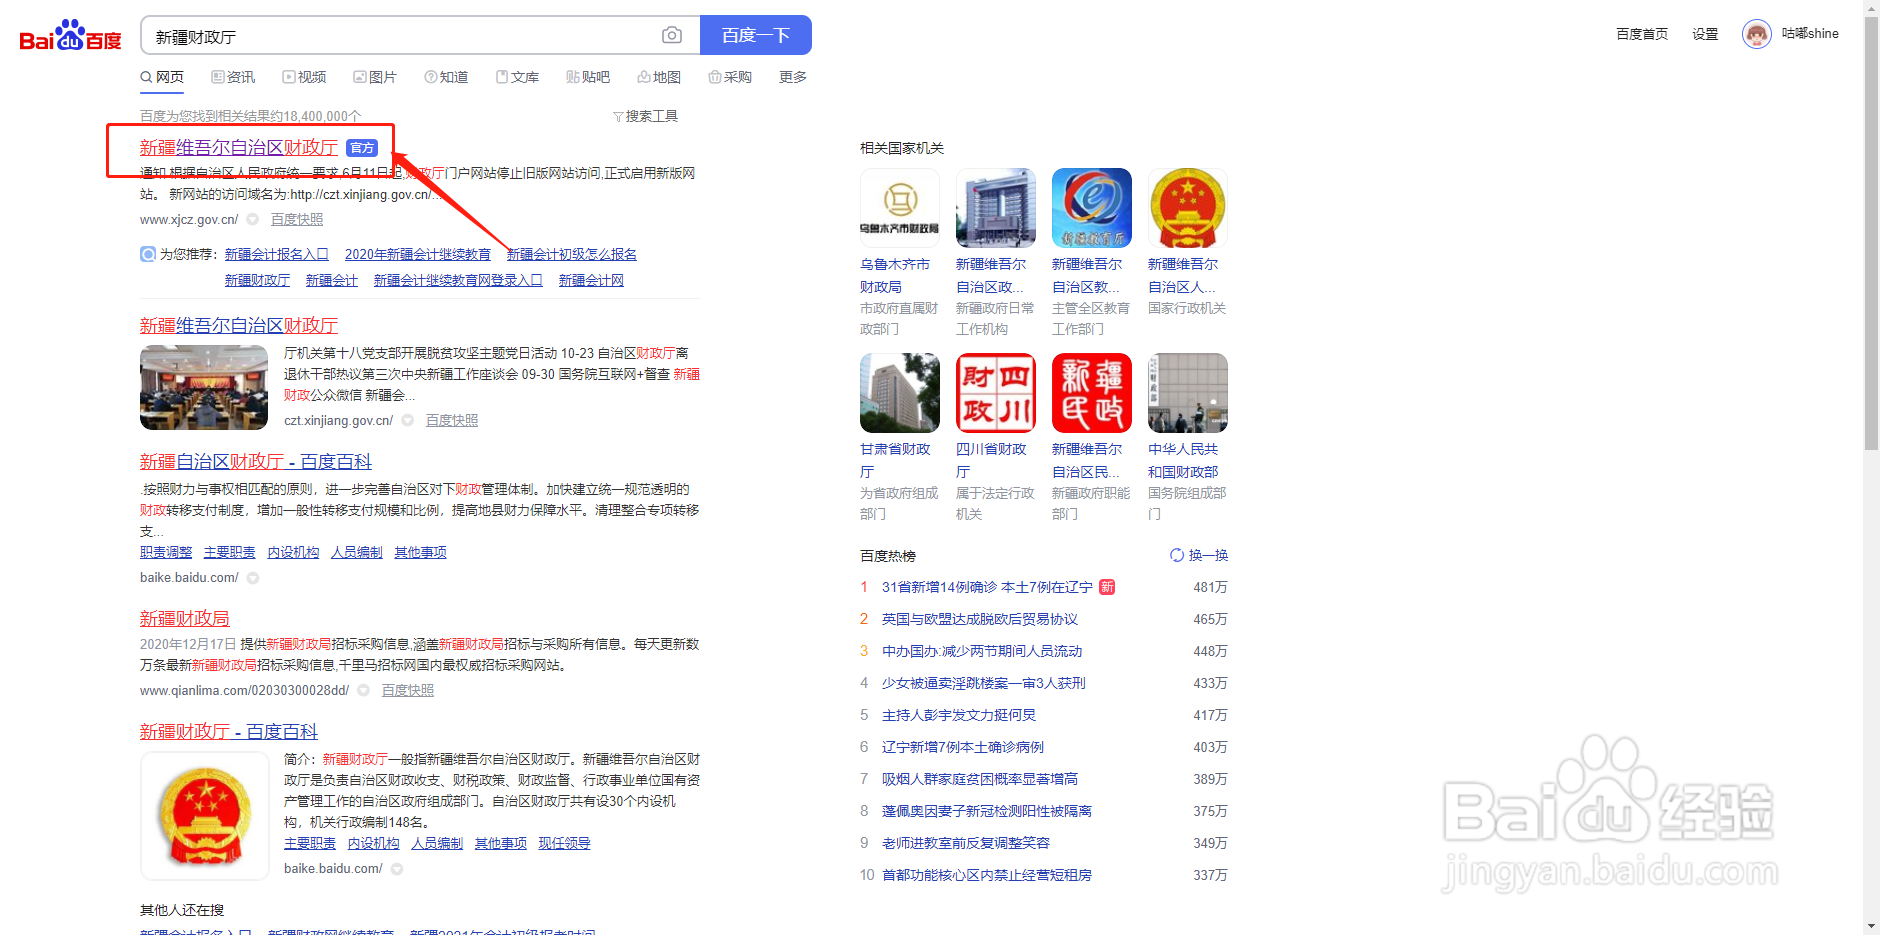
Task: Click 2020年新疆会计继续教育 suggestion
Action: 418,254
